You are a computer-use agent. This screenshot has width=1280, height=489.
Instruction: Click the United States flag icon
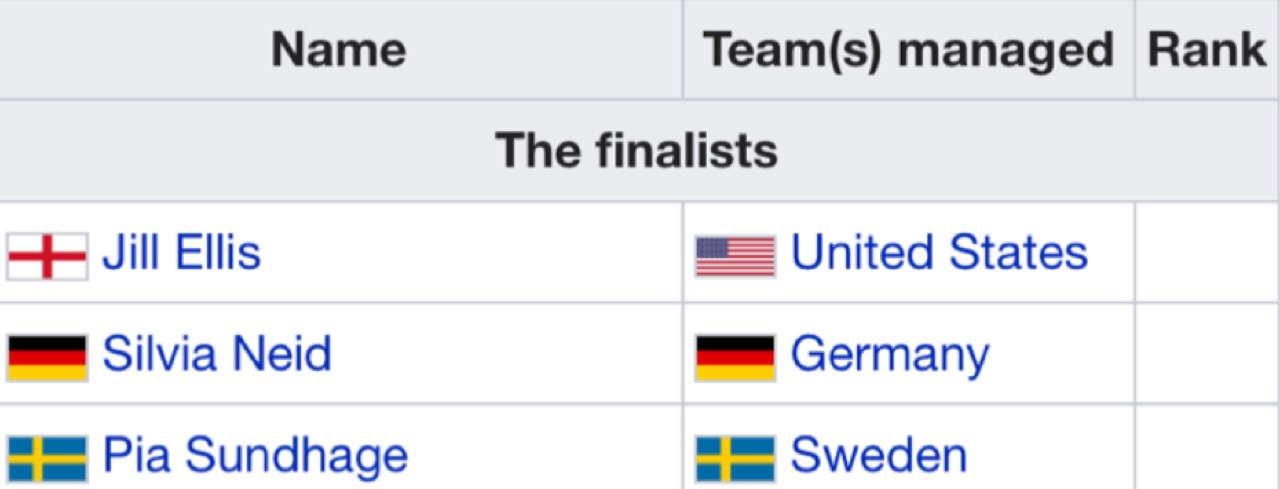pyautogui.click(x=735, y=256)
